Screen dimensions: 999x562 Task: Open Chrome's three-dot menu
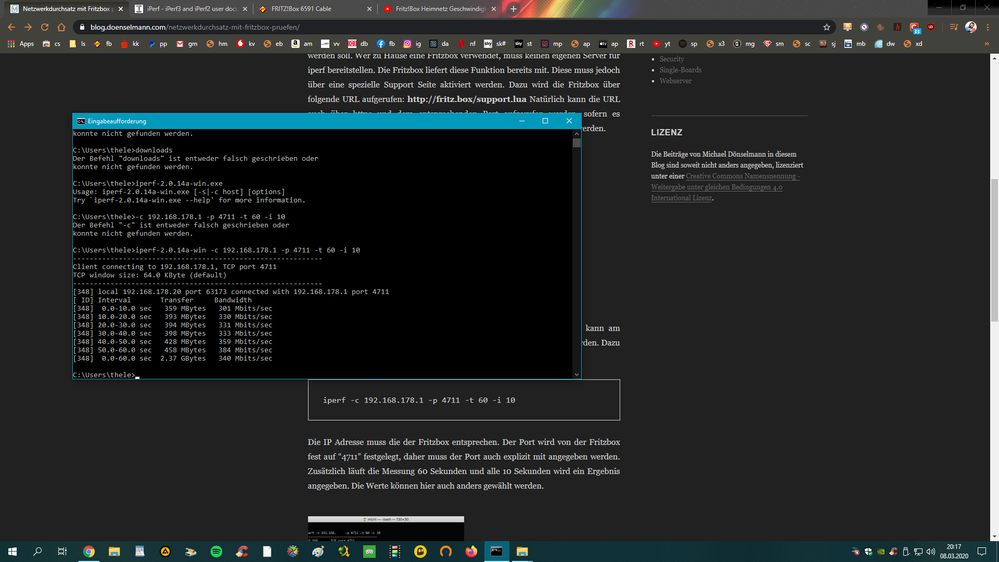[988, 27]
